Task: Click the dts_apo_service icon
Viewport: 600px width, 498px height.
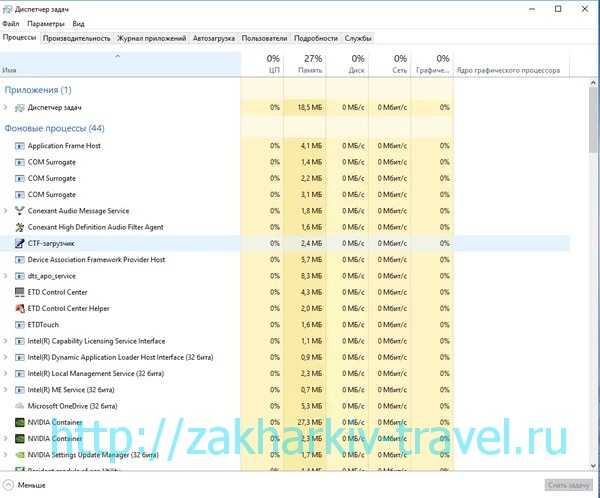Action: [x=20, y=276]
